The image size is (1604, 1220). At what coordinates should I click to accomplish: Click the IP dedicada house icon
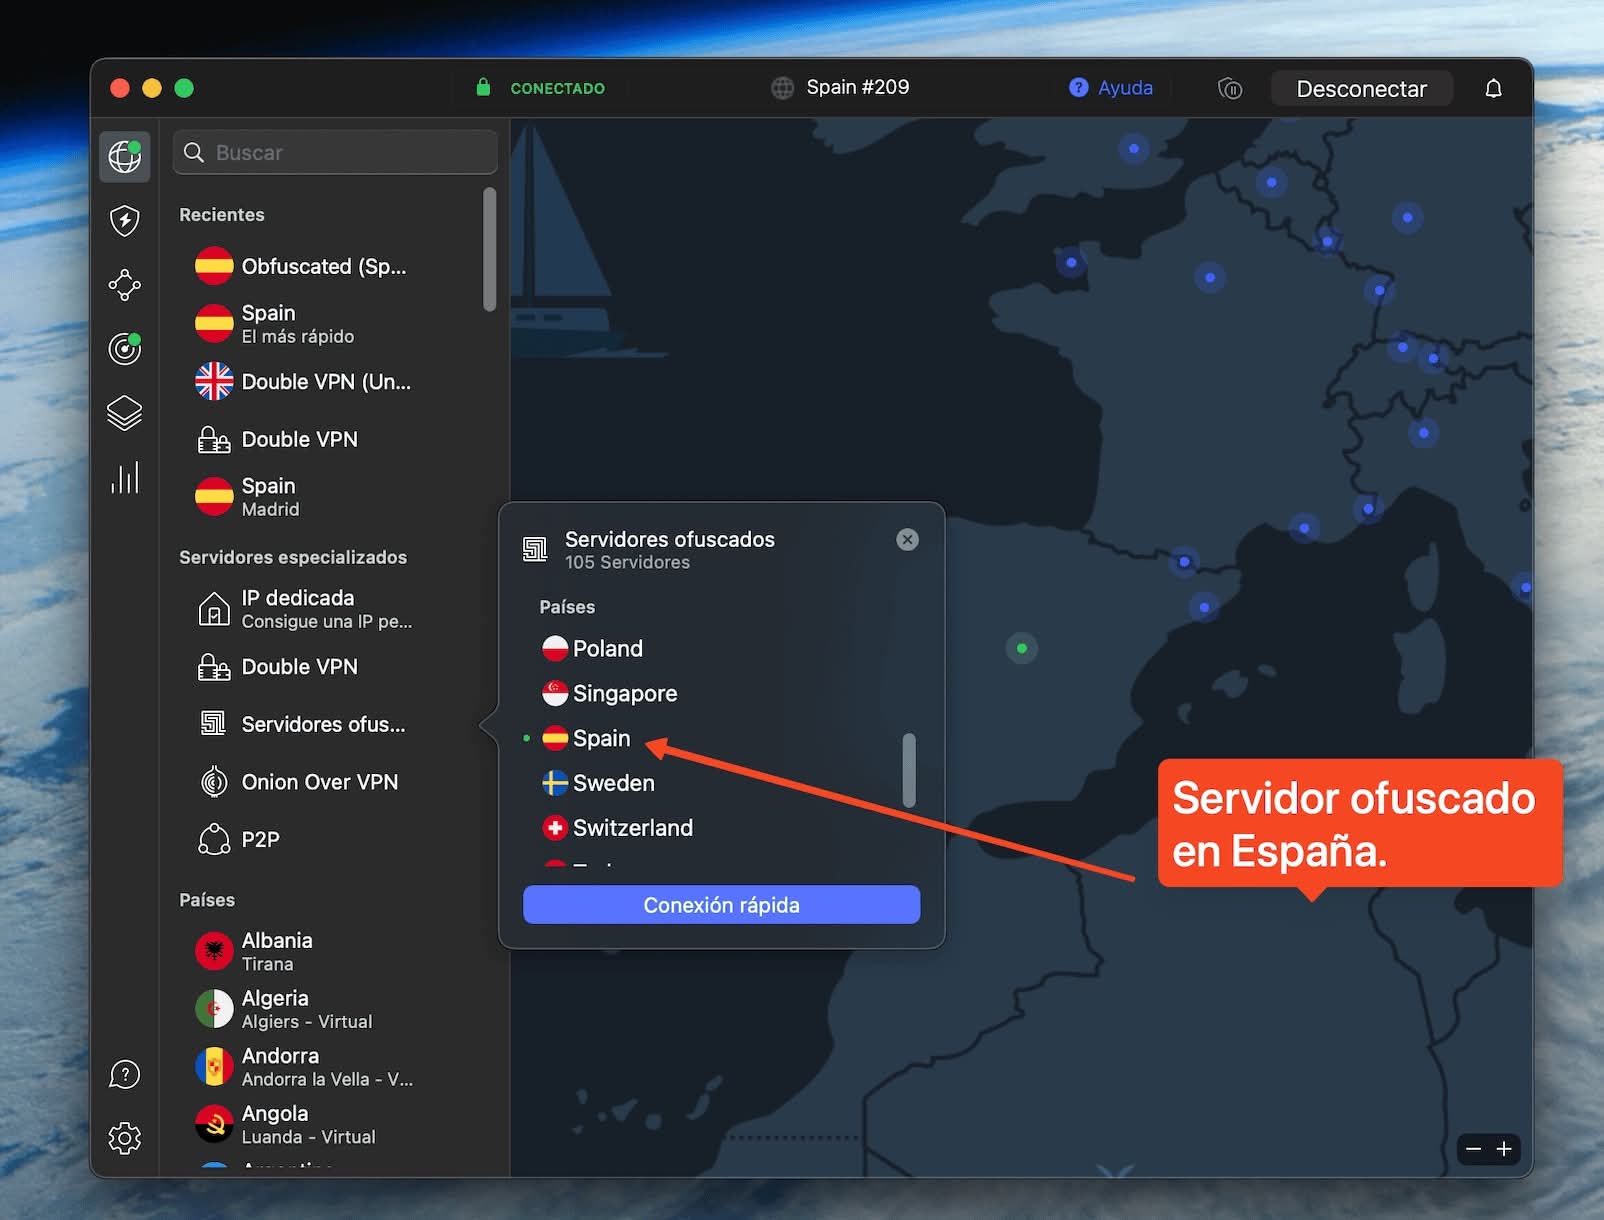click(x=214, y=609)
